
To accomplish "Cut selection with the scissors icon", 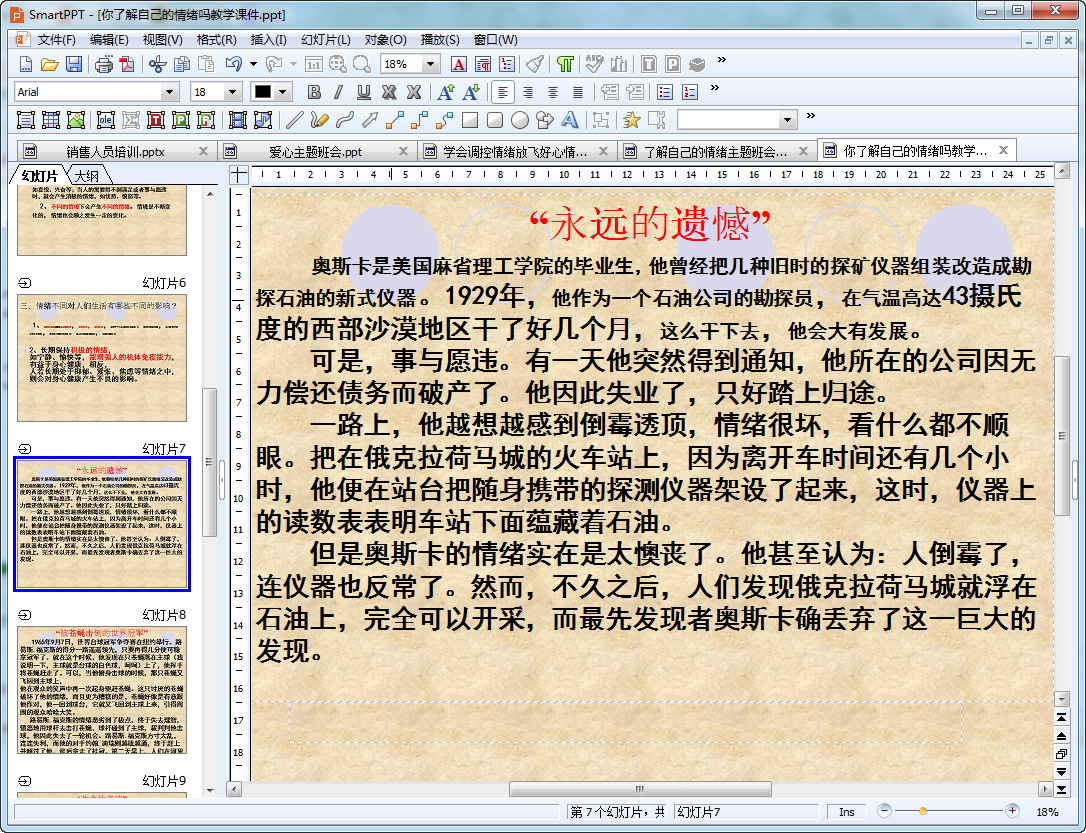I will (x=158, y=64).
